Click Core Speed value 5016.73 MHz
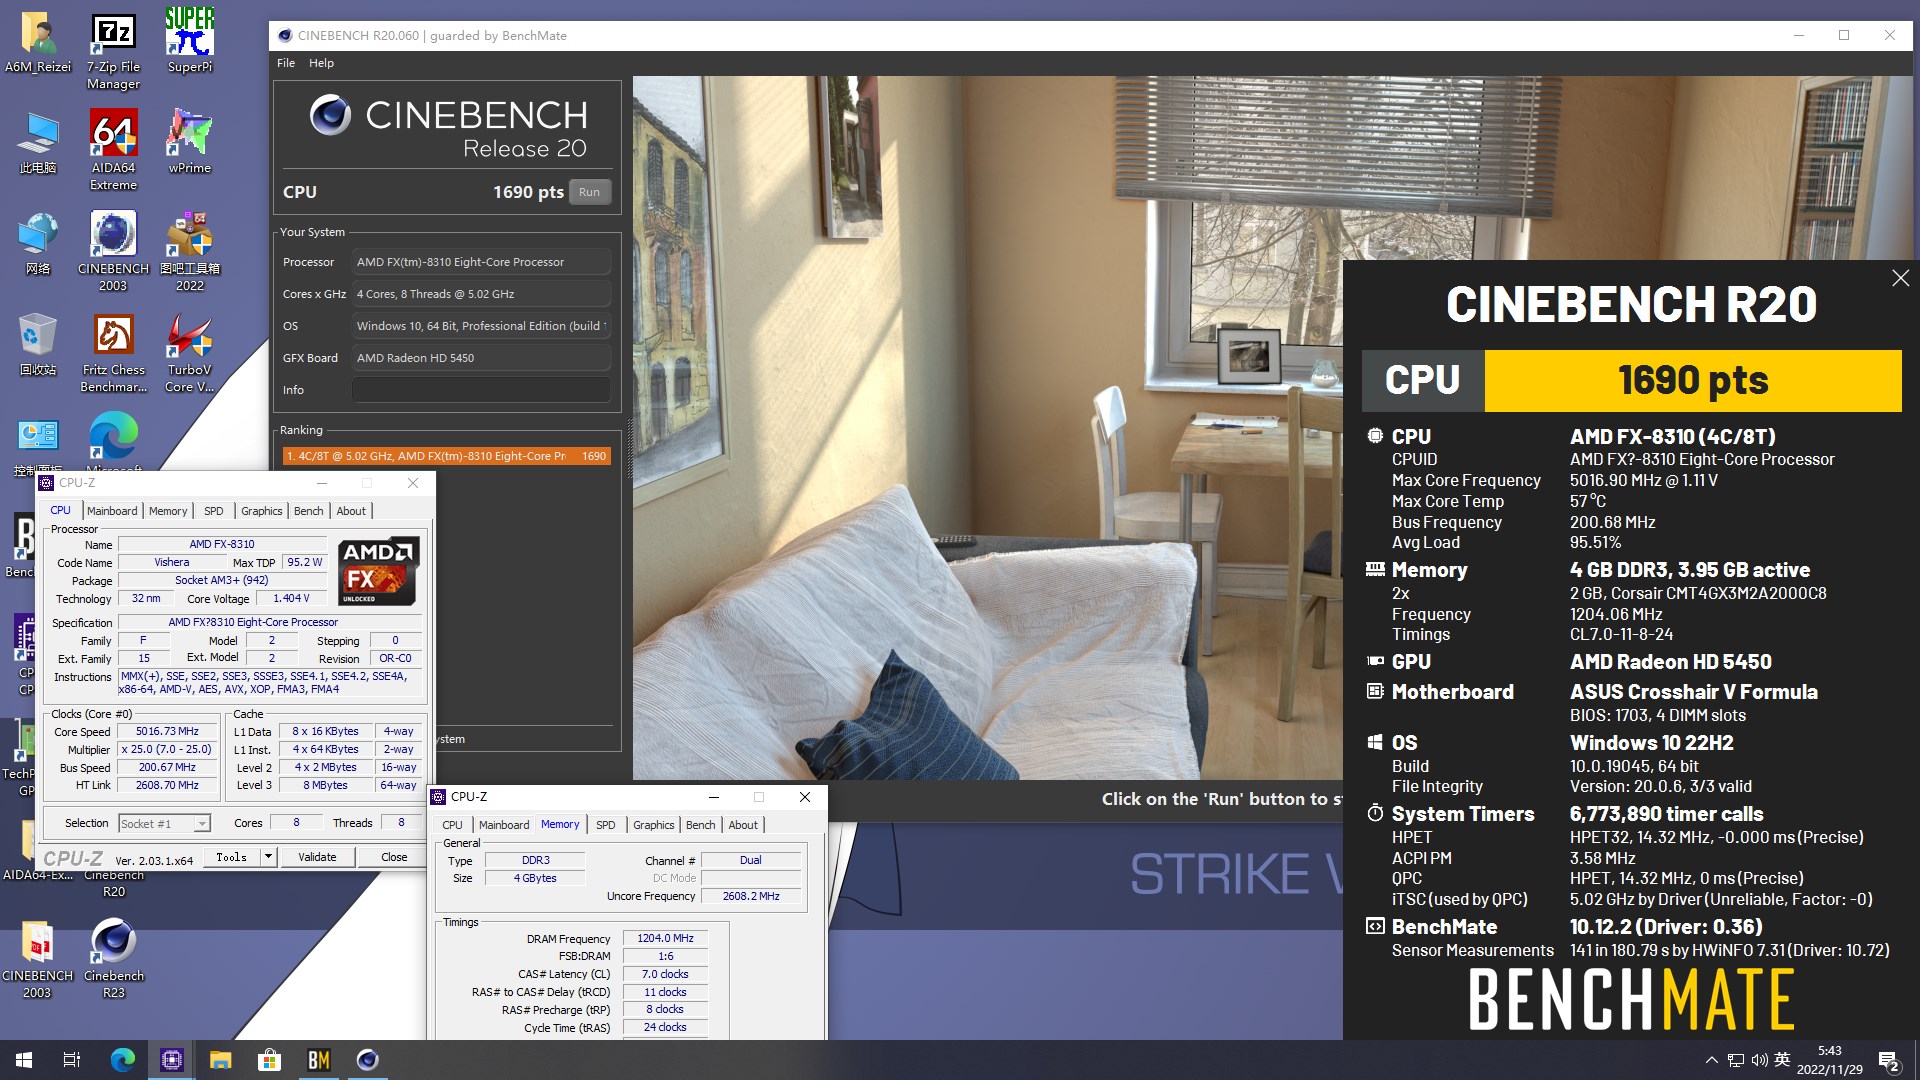Image resolution: width=1920 pixels, height=1080 pixels. [167, 732]
